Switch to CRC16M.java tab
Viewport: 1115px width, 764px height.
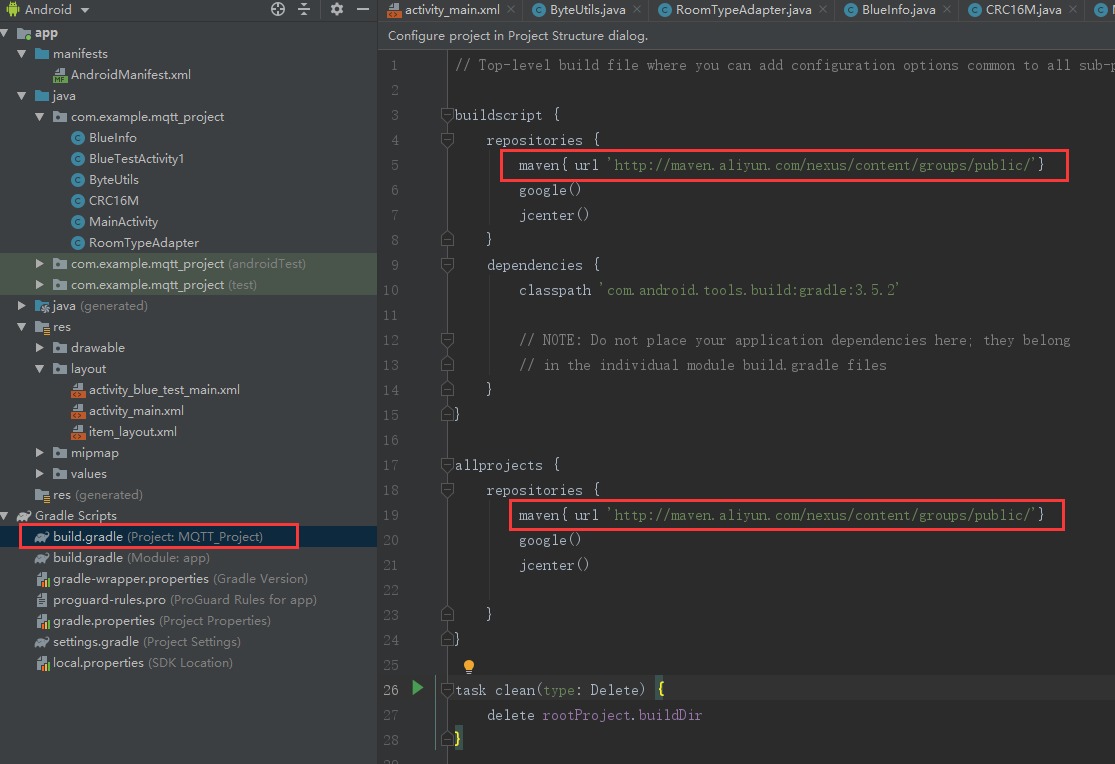click(x=1023, y=10)
